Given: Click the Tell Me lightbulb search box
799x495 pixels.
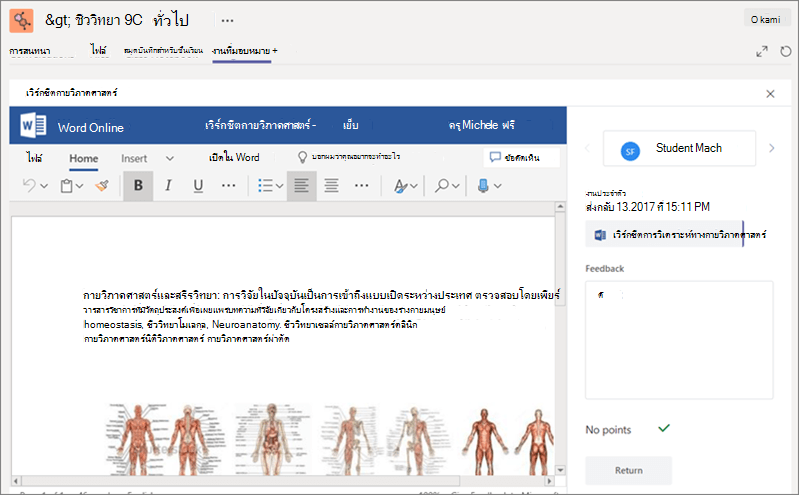Looking at the screenshot, I should (x=350, y=157).
